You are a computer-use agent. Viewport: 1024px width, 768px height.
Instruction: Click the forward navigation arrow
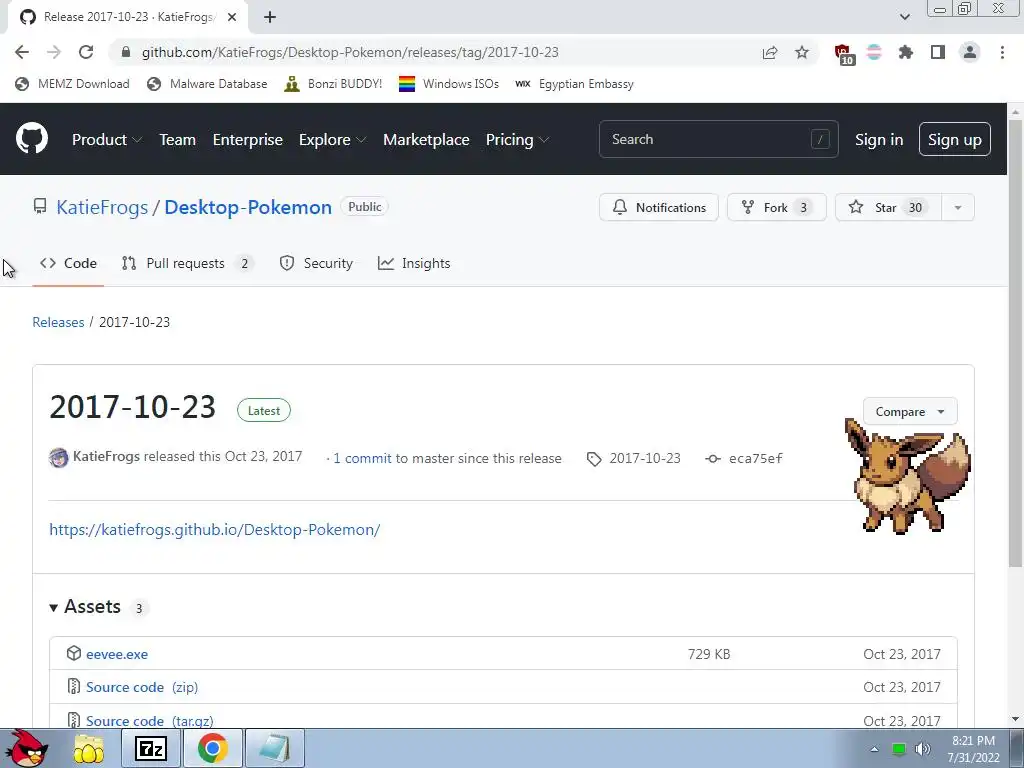(x=54, y=52)
